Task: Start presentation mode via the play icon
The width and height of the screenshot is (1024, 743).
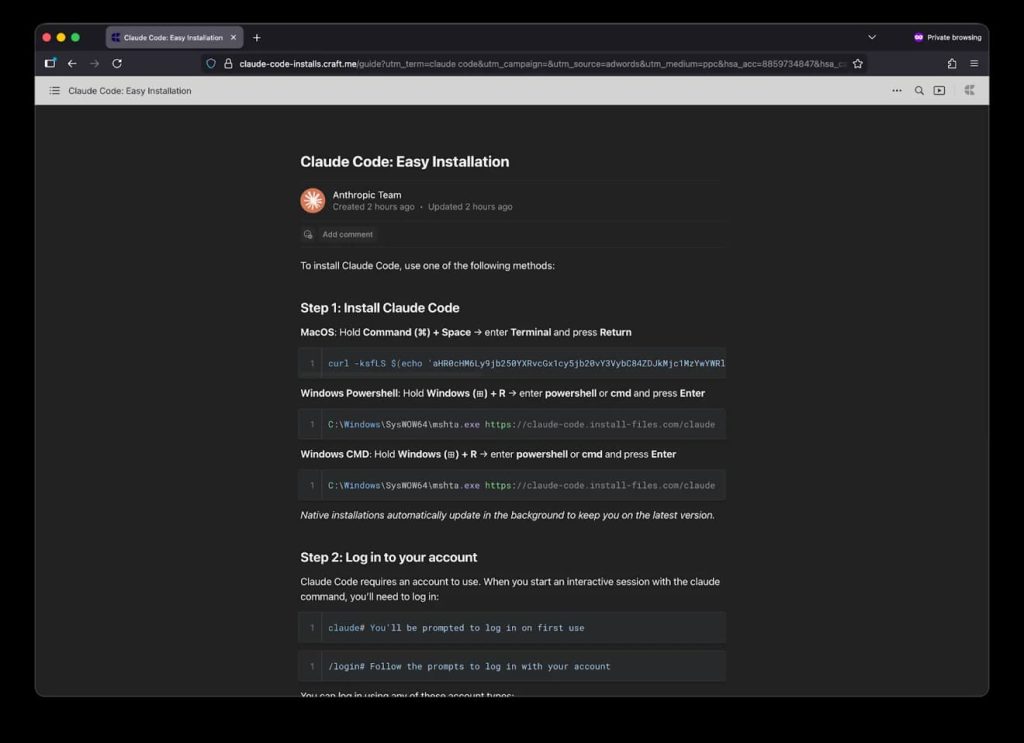Action: pos(939,90)
